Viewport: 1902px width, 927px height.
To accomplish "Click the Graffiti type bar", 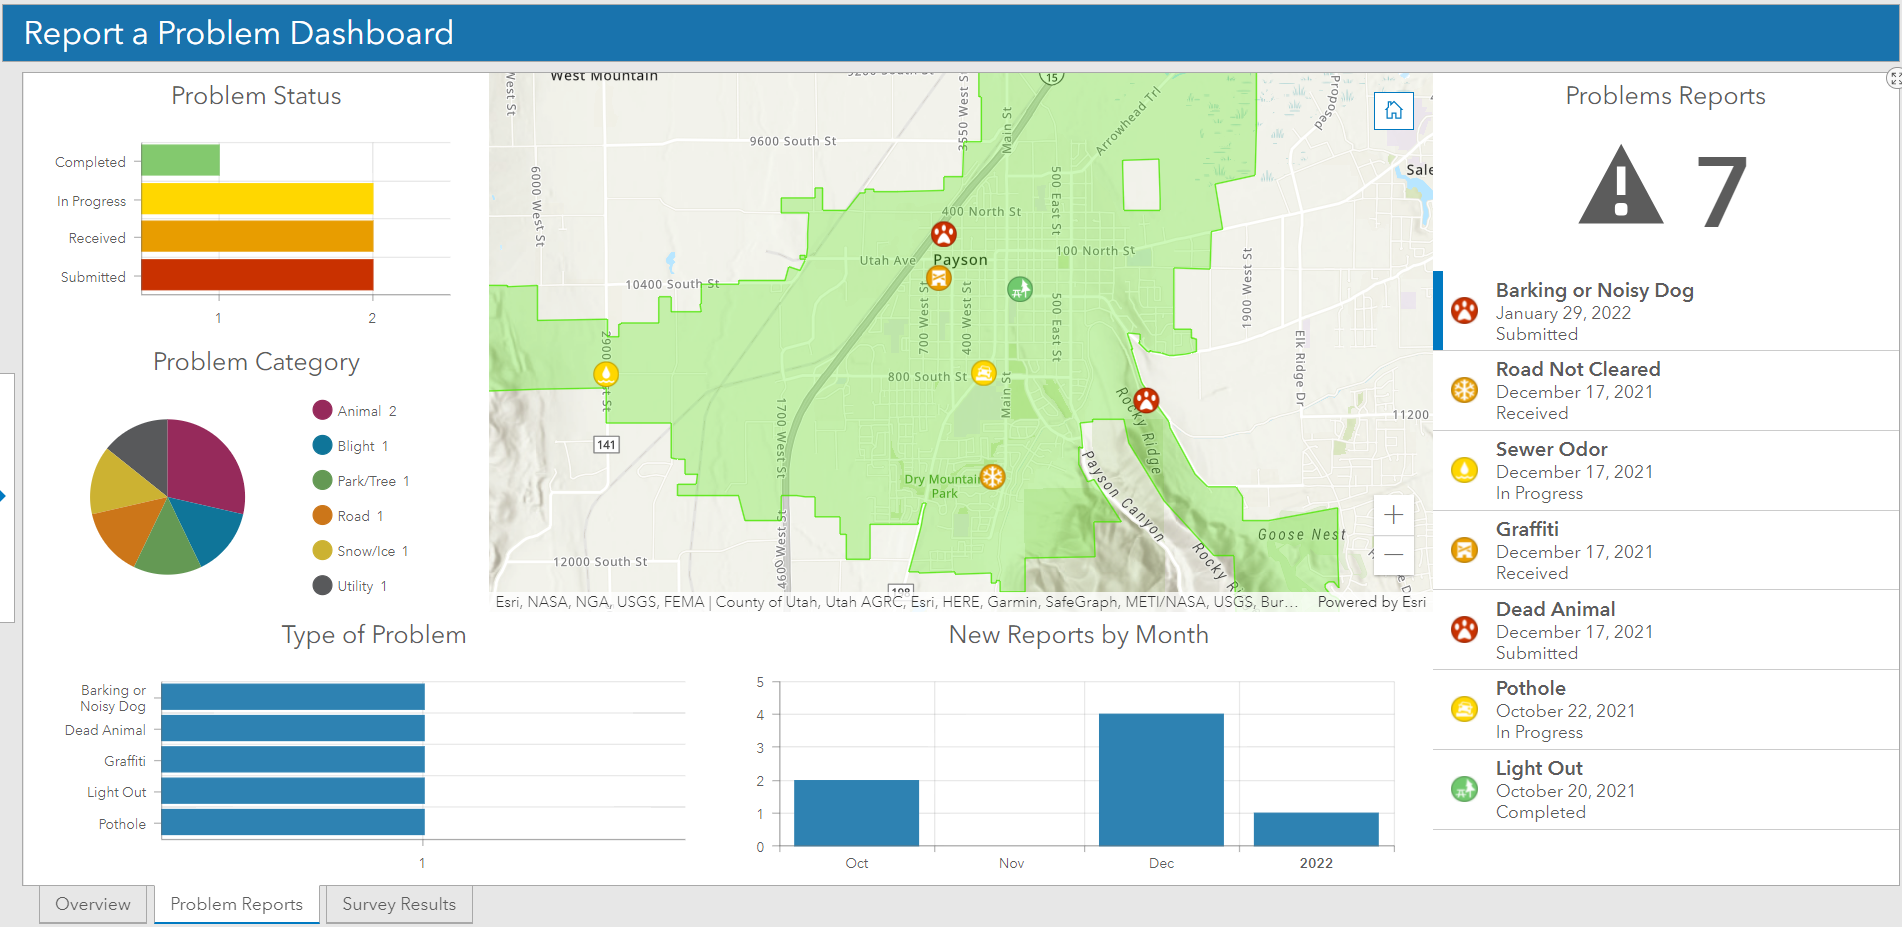I will click(293, 760).
